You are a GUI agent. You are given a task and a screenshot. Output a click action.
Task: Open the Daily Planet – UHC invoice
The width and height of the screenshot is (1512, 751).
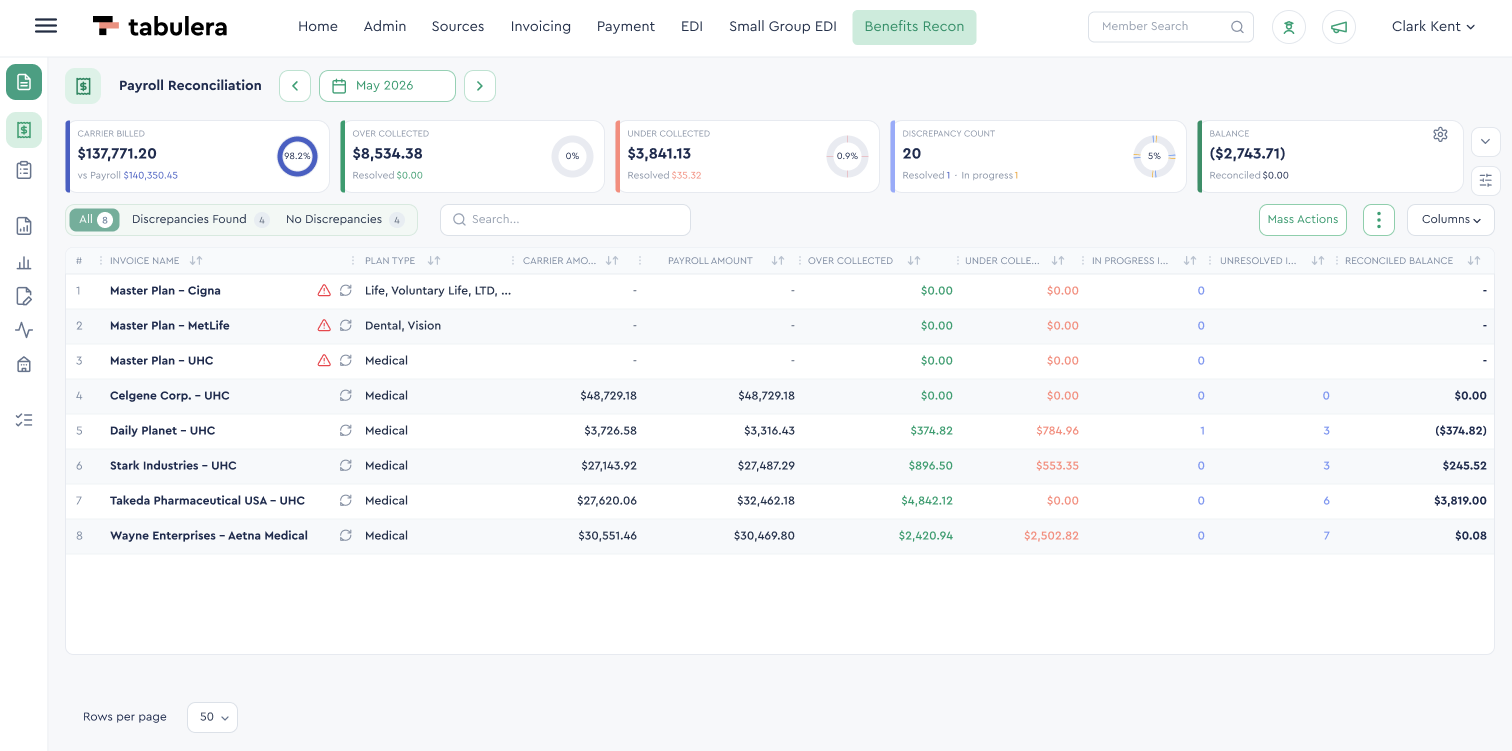click(163, 431)
